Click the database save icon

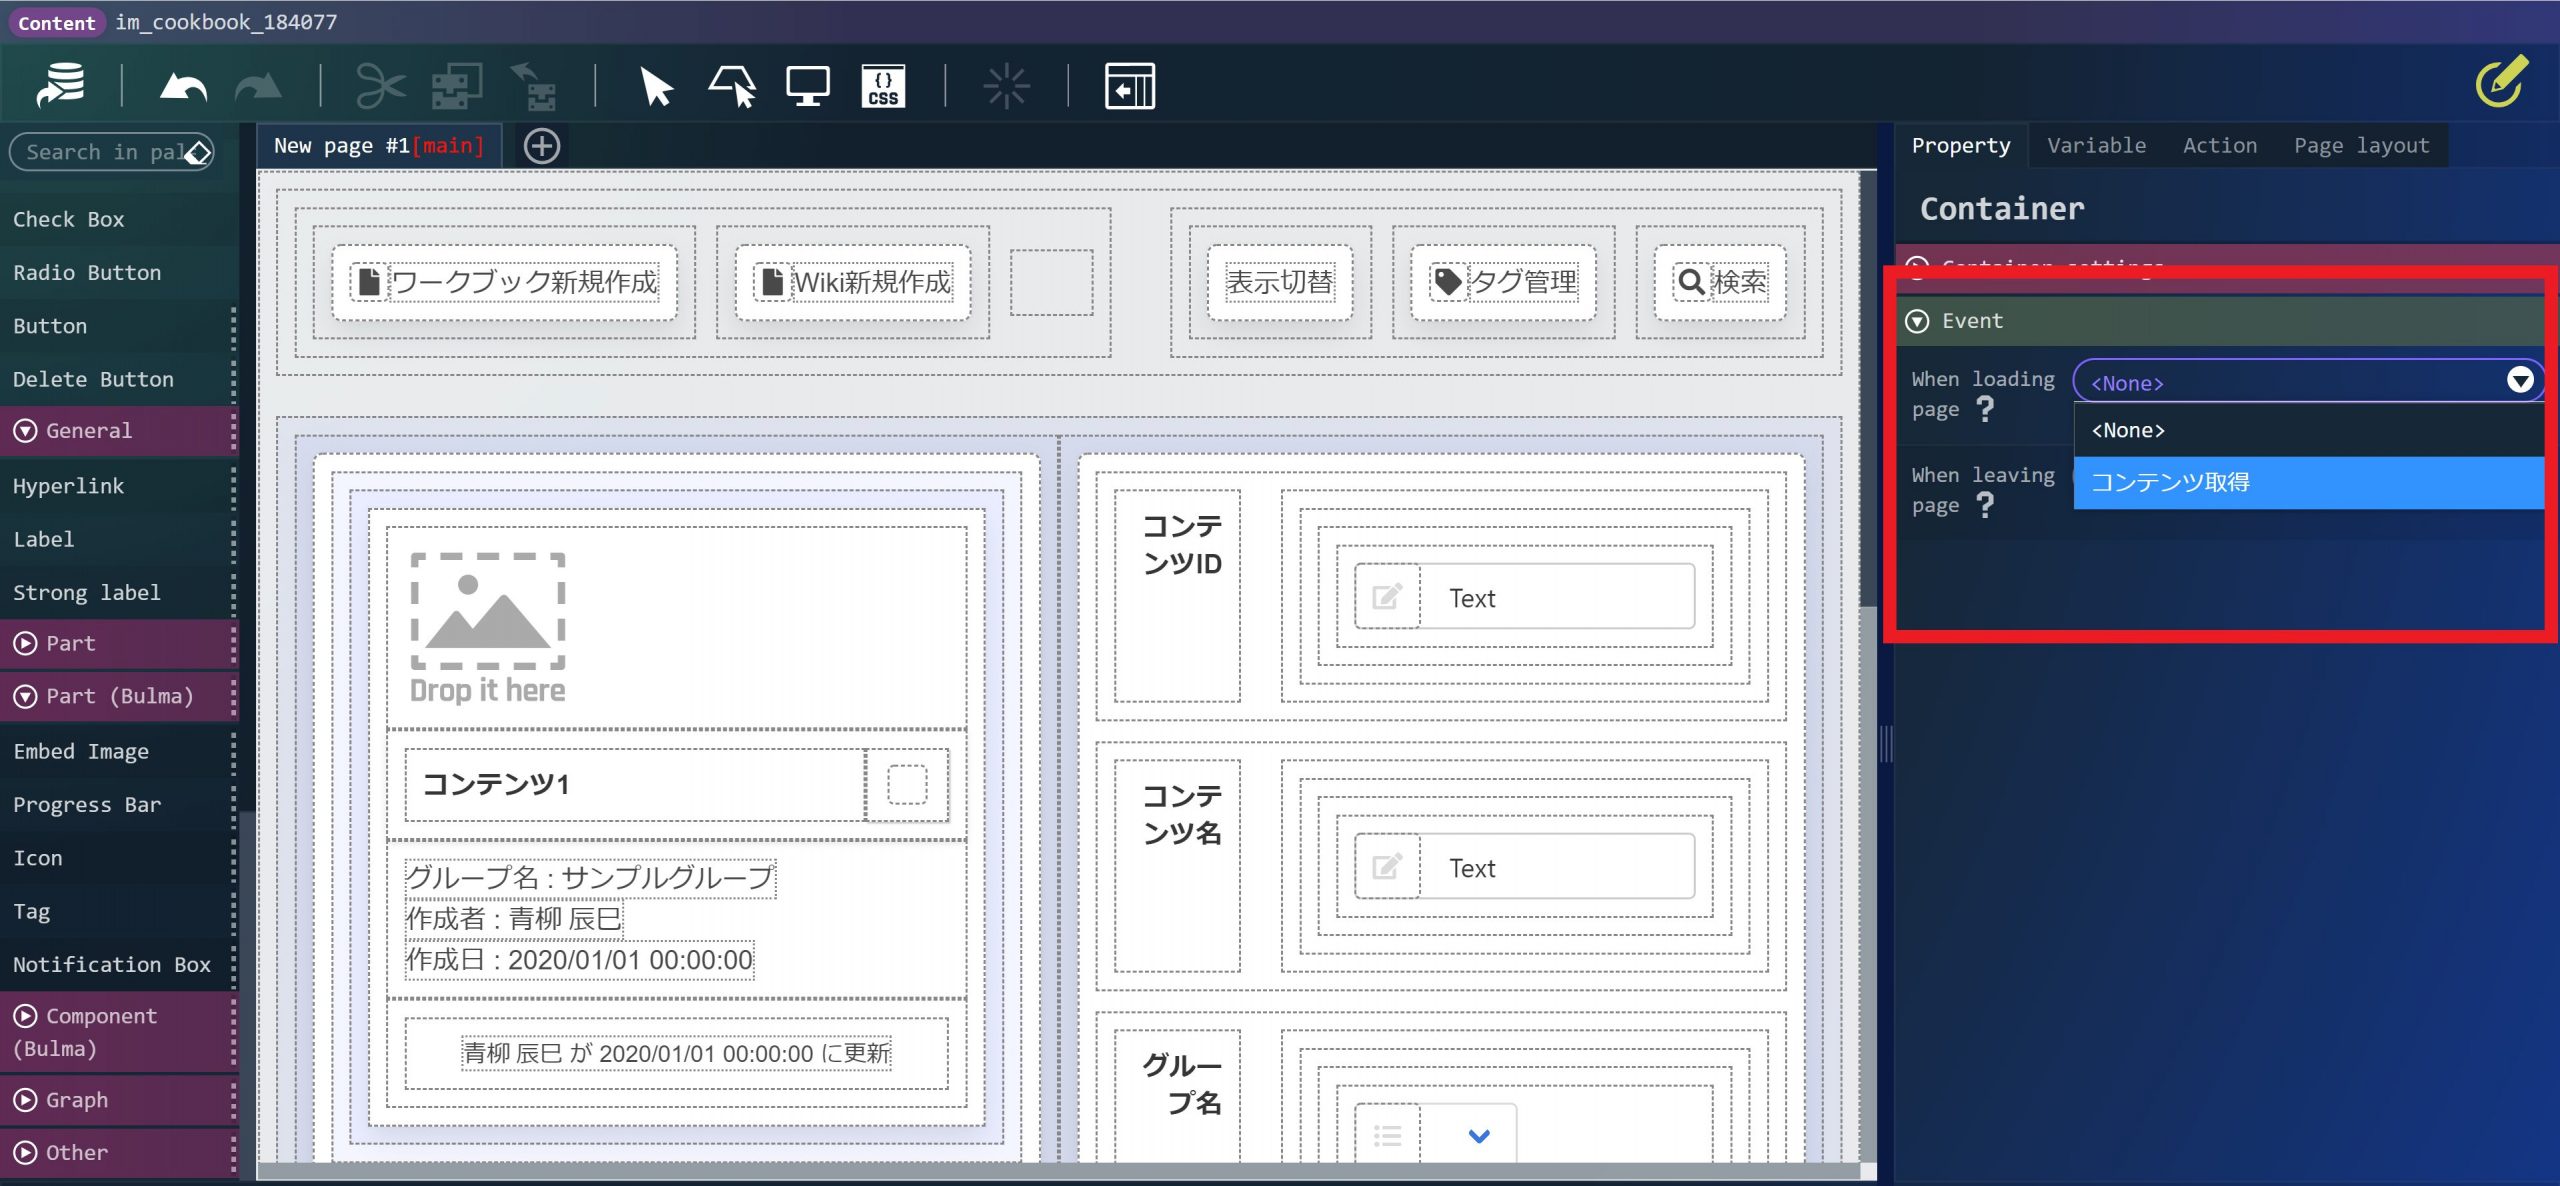coord(61,85)
